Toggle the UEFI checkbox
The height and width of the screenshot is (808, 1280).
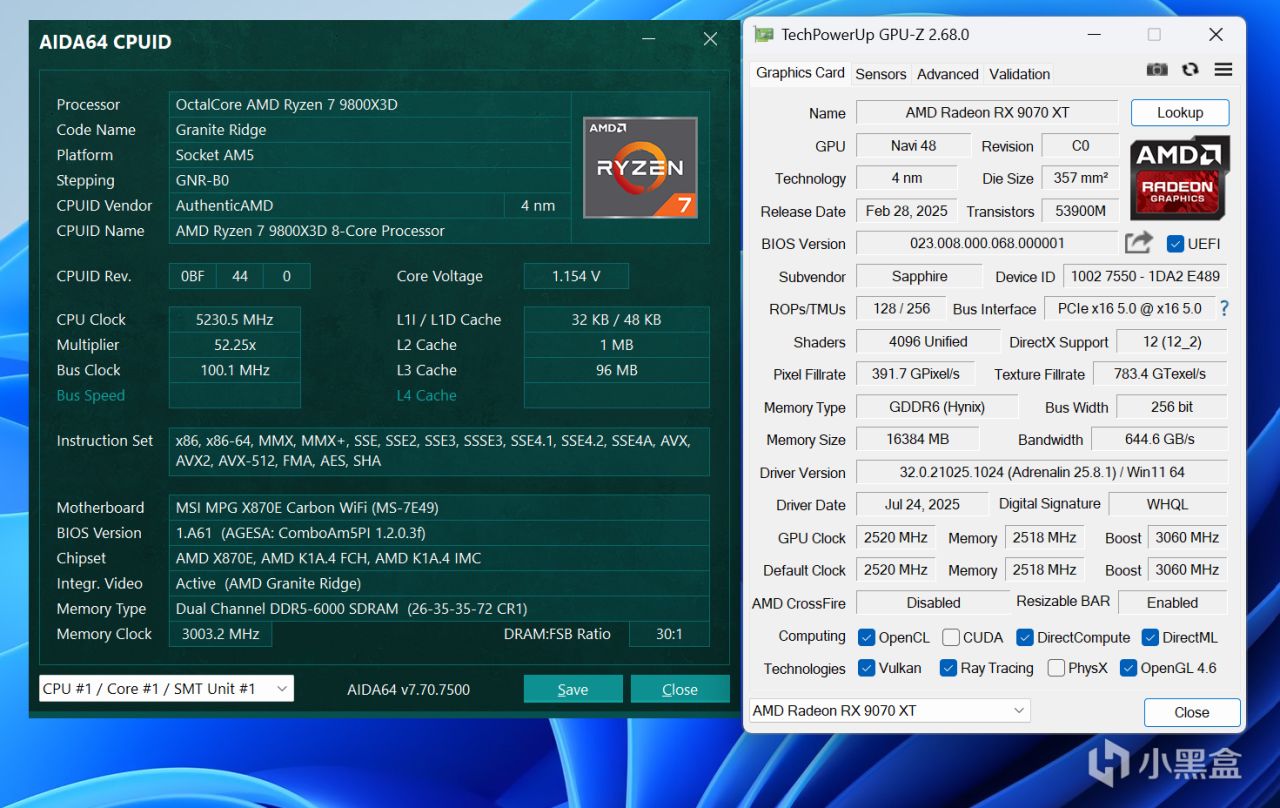pos(1176,244)
